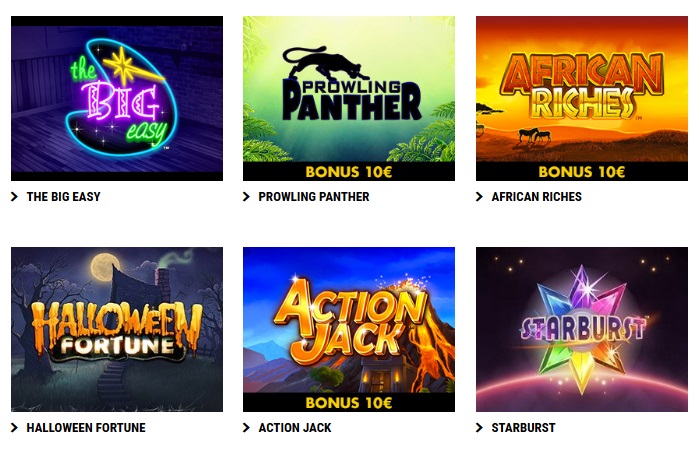
Task: Follow the THE BIG EASY text link
Action: [64, 197]
